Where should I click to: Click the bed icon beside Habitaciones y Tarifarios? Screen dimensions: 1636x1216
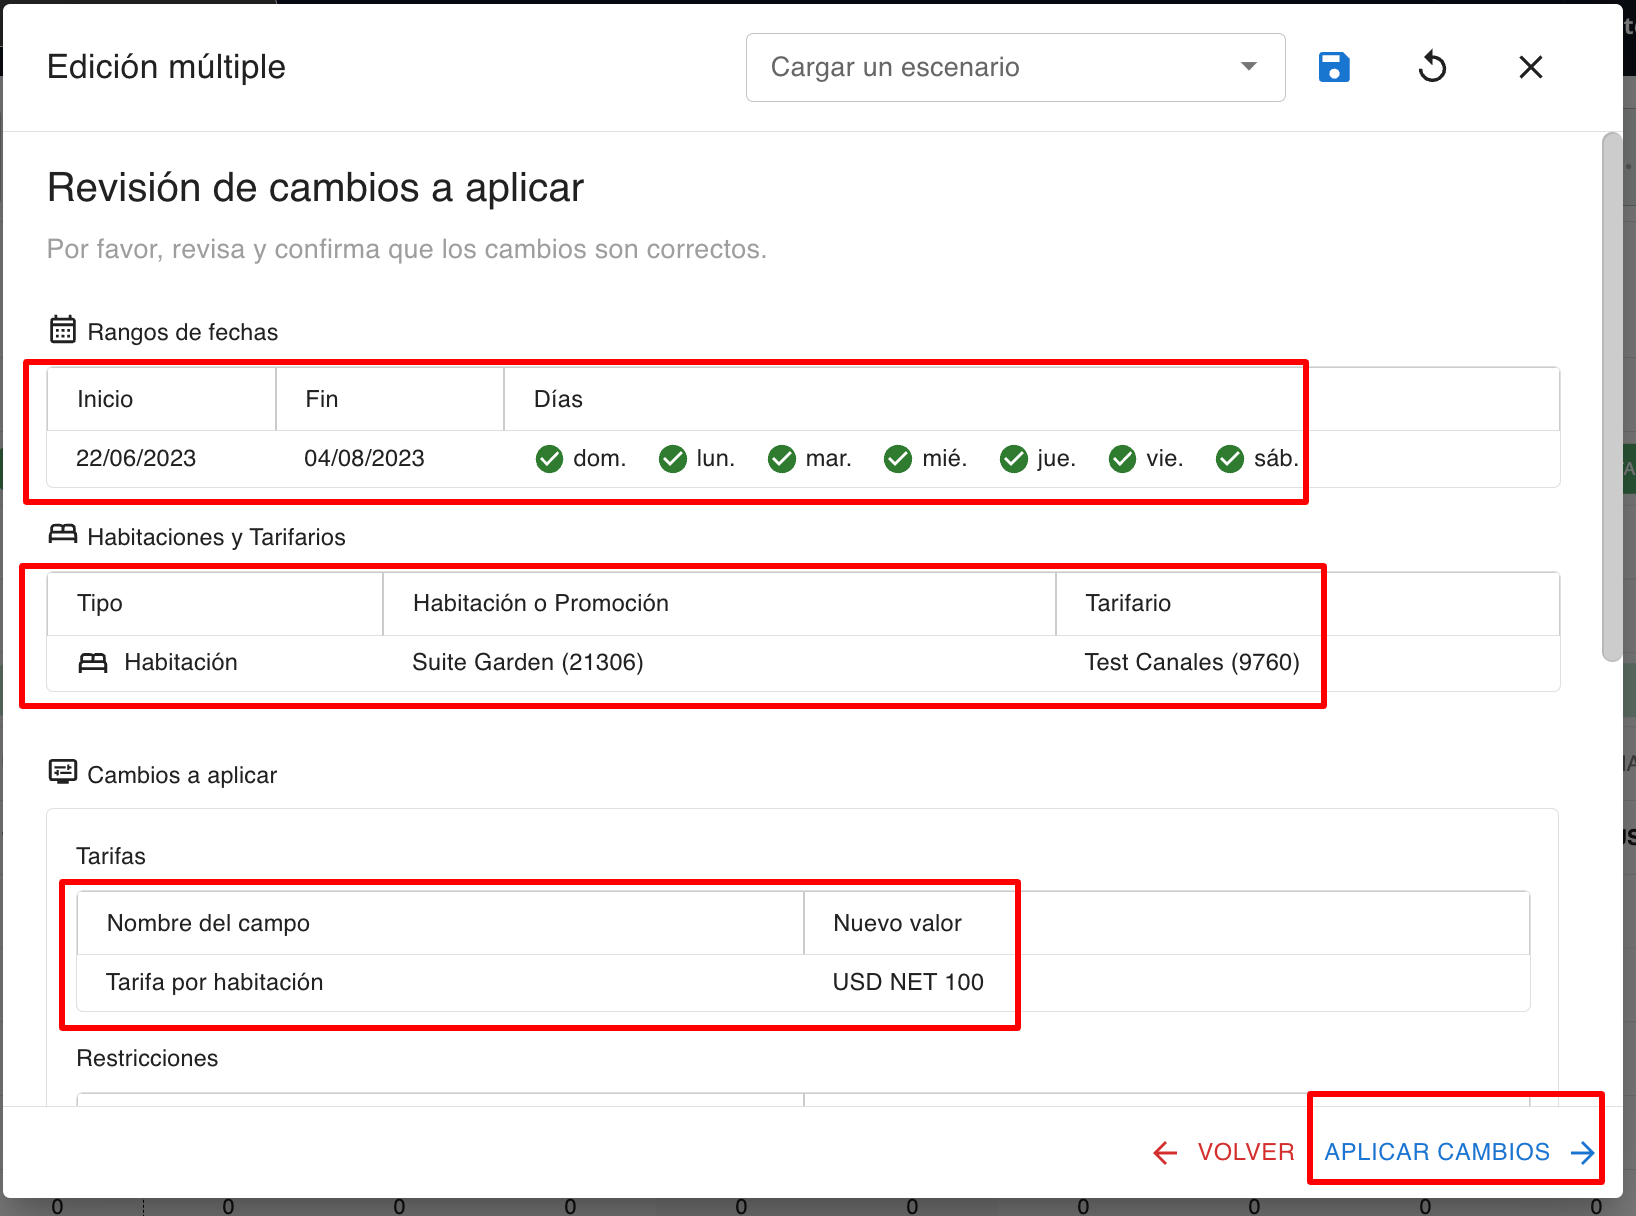(x=62, y=534)
